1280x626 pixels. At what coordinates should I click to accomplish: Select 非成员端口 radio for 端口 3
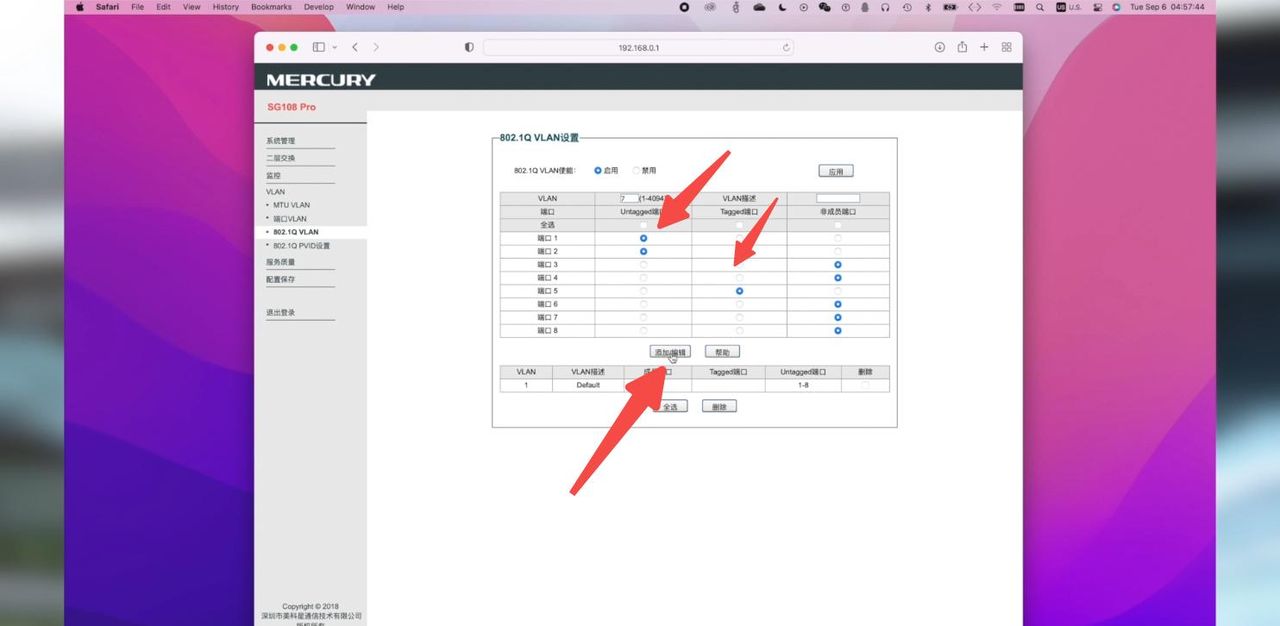coord(837,264)
